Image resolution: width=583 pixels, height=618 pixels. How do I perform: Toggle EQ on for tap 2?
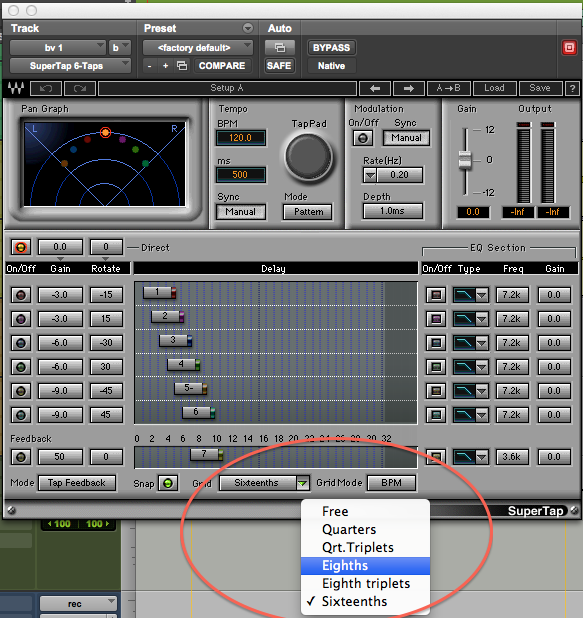(436, 319)
